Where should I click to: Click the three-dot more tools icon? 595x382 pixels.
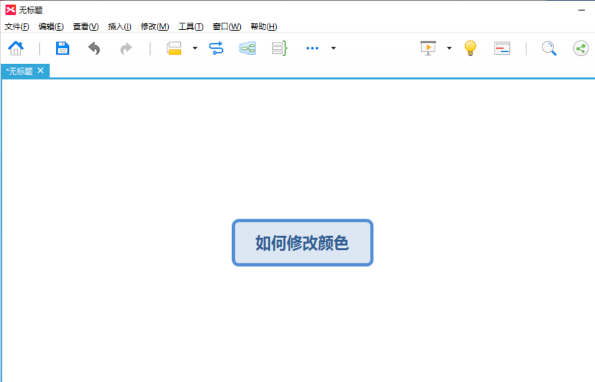tap(312, 48)
